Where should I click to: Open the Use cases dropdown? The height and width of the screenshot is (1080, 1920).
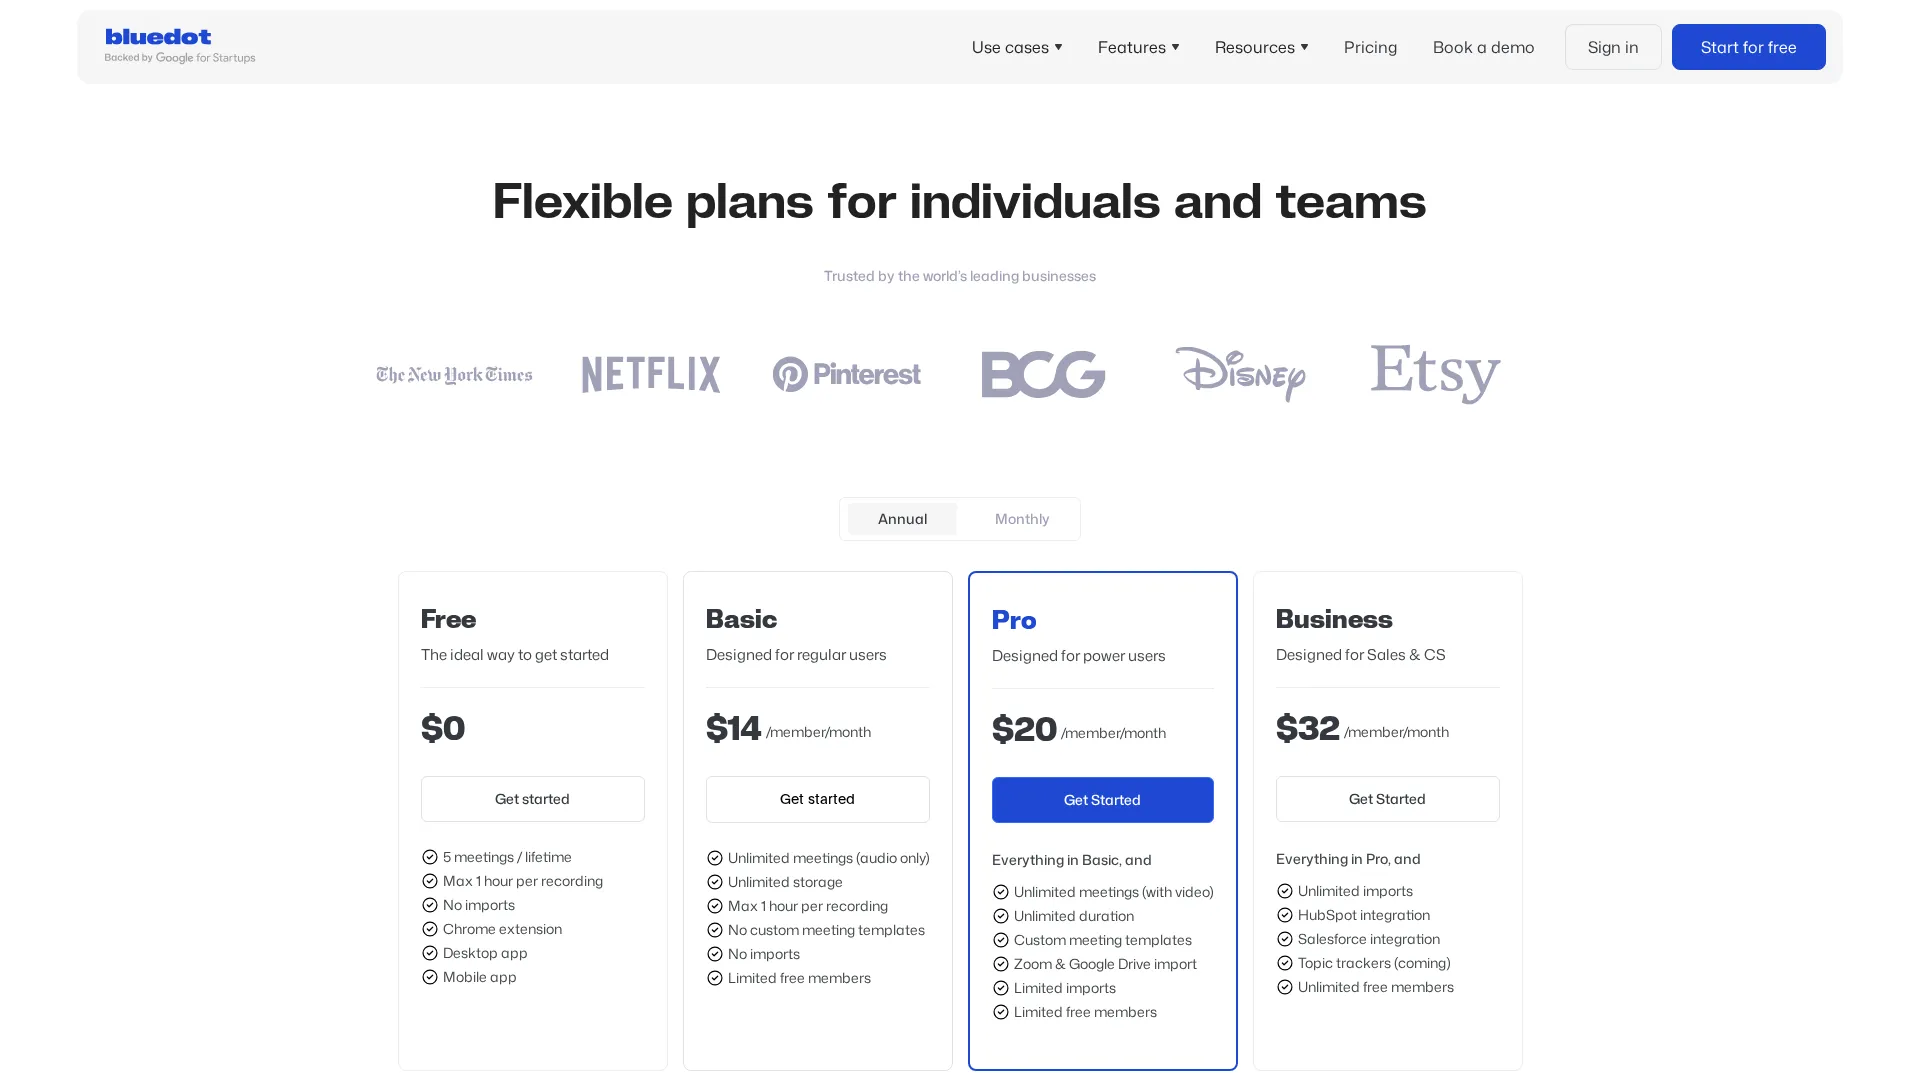pos(1016,47)
